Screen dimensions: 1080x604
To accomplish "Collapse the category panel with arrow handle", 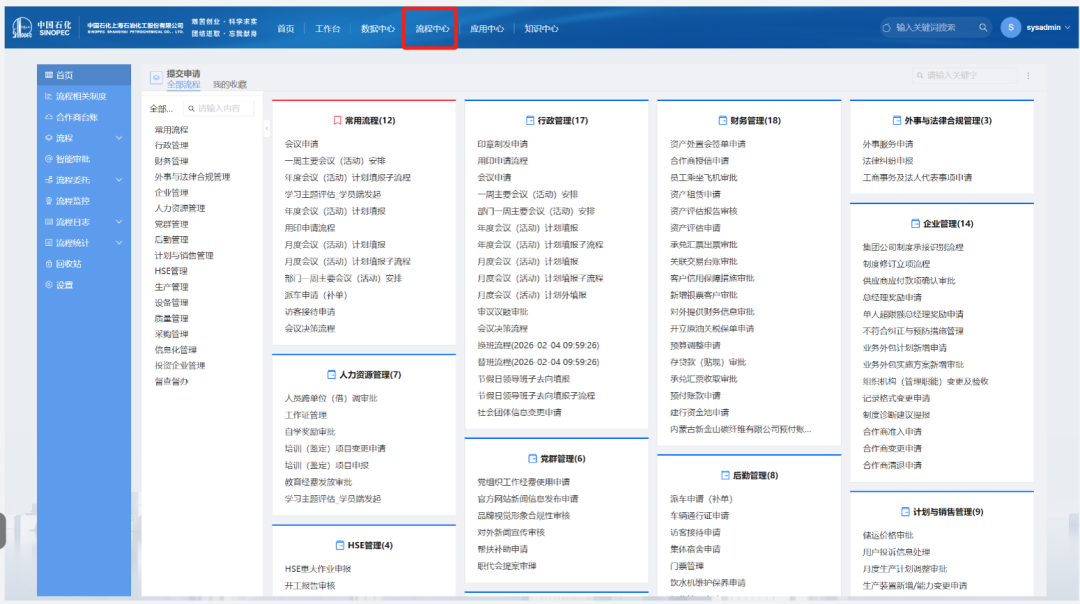I will click(x=266, y=129).
